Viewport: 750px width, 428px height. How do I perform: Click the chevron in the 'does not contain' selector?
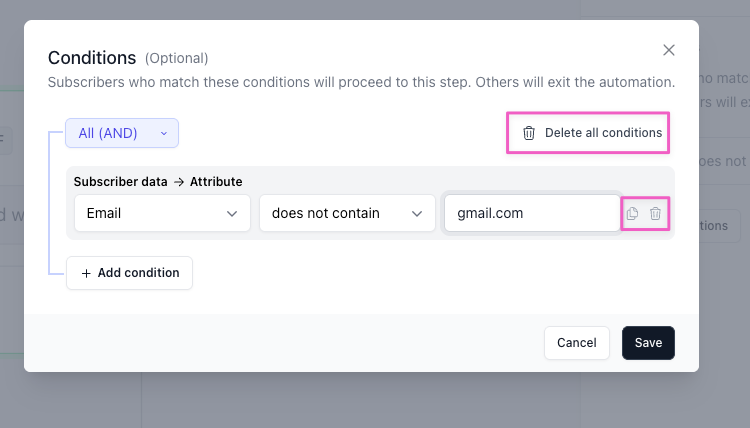point(417,213)
